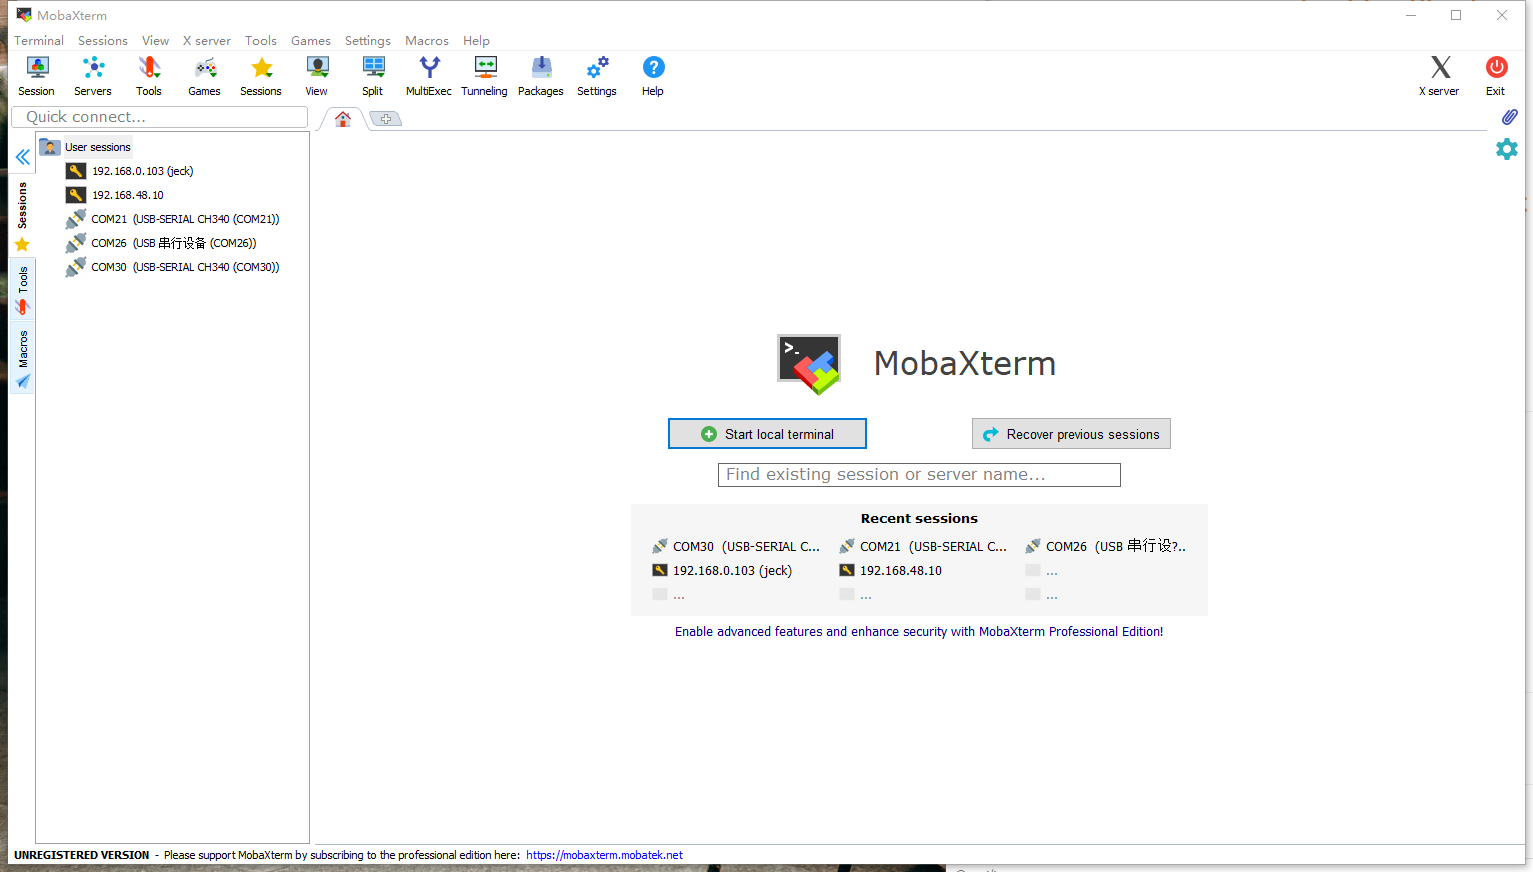Select session 192.168.0.103 (jeck) in tree
This screenshot has width=1533, height=872.
[131, 171]
